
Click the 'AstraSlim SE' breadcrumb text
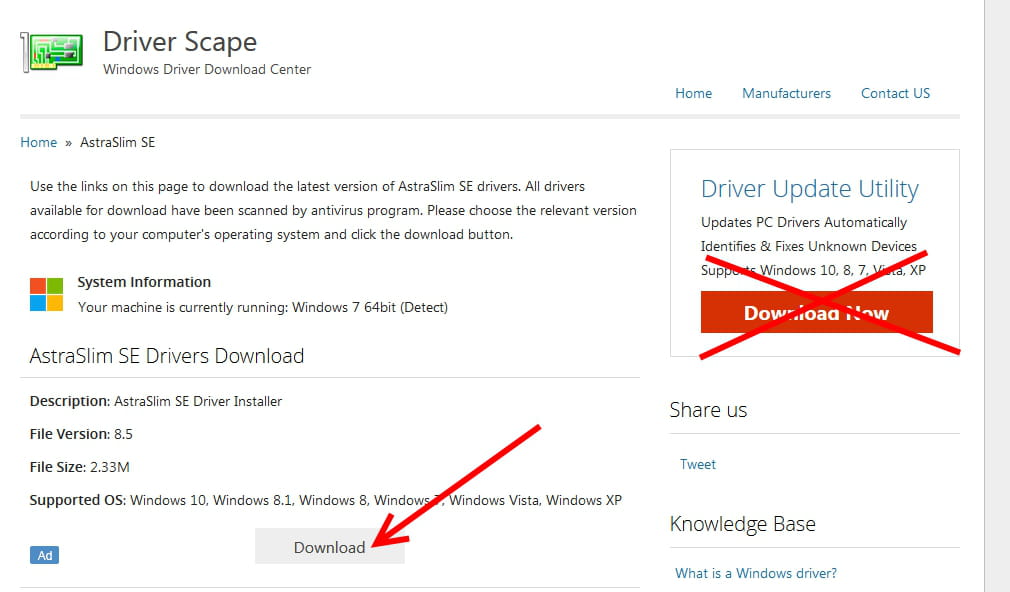(x=117, y=142)
